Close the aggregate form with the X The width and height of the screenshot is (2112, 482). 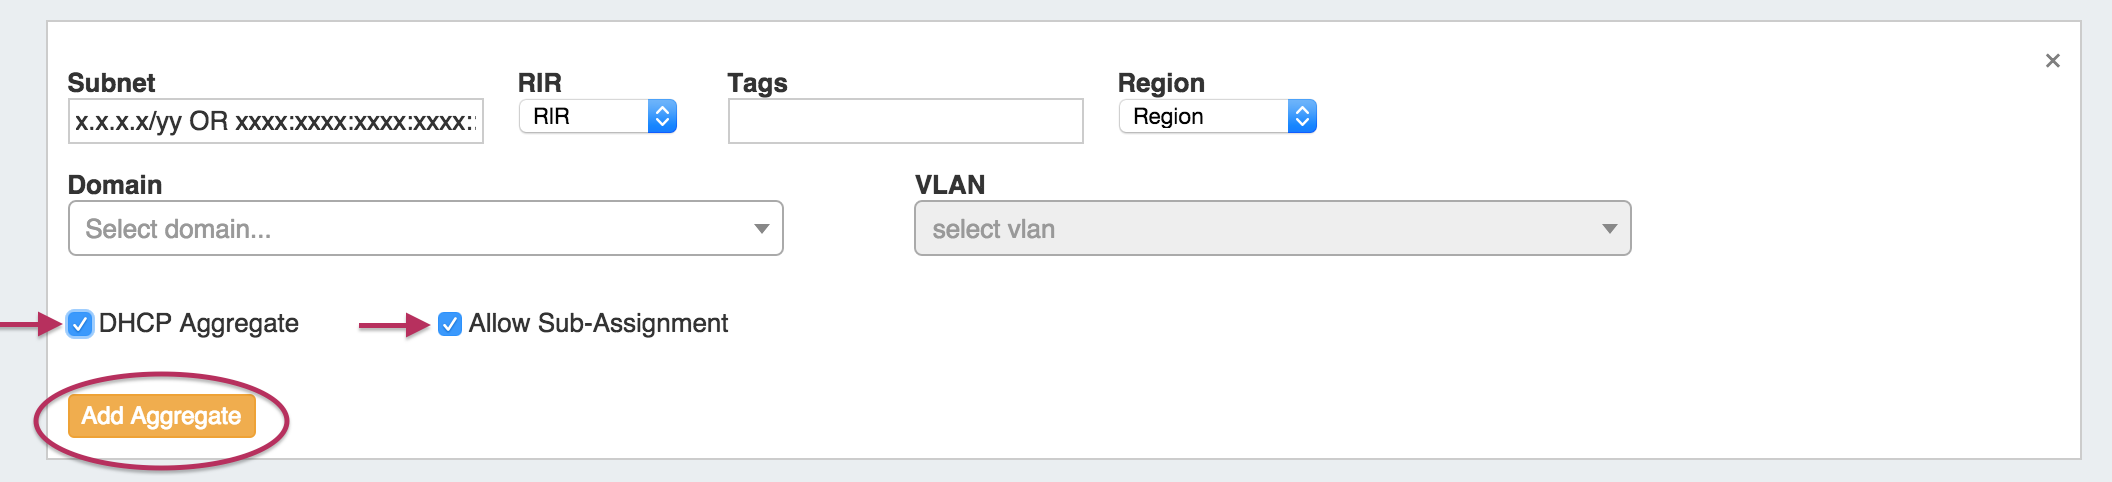[2052, 61]
